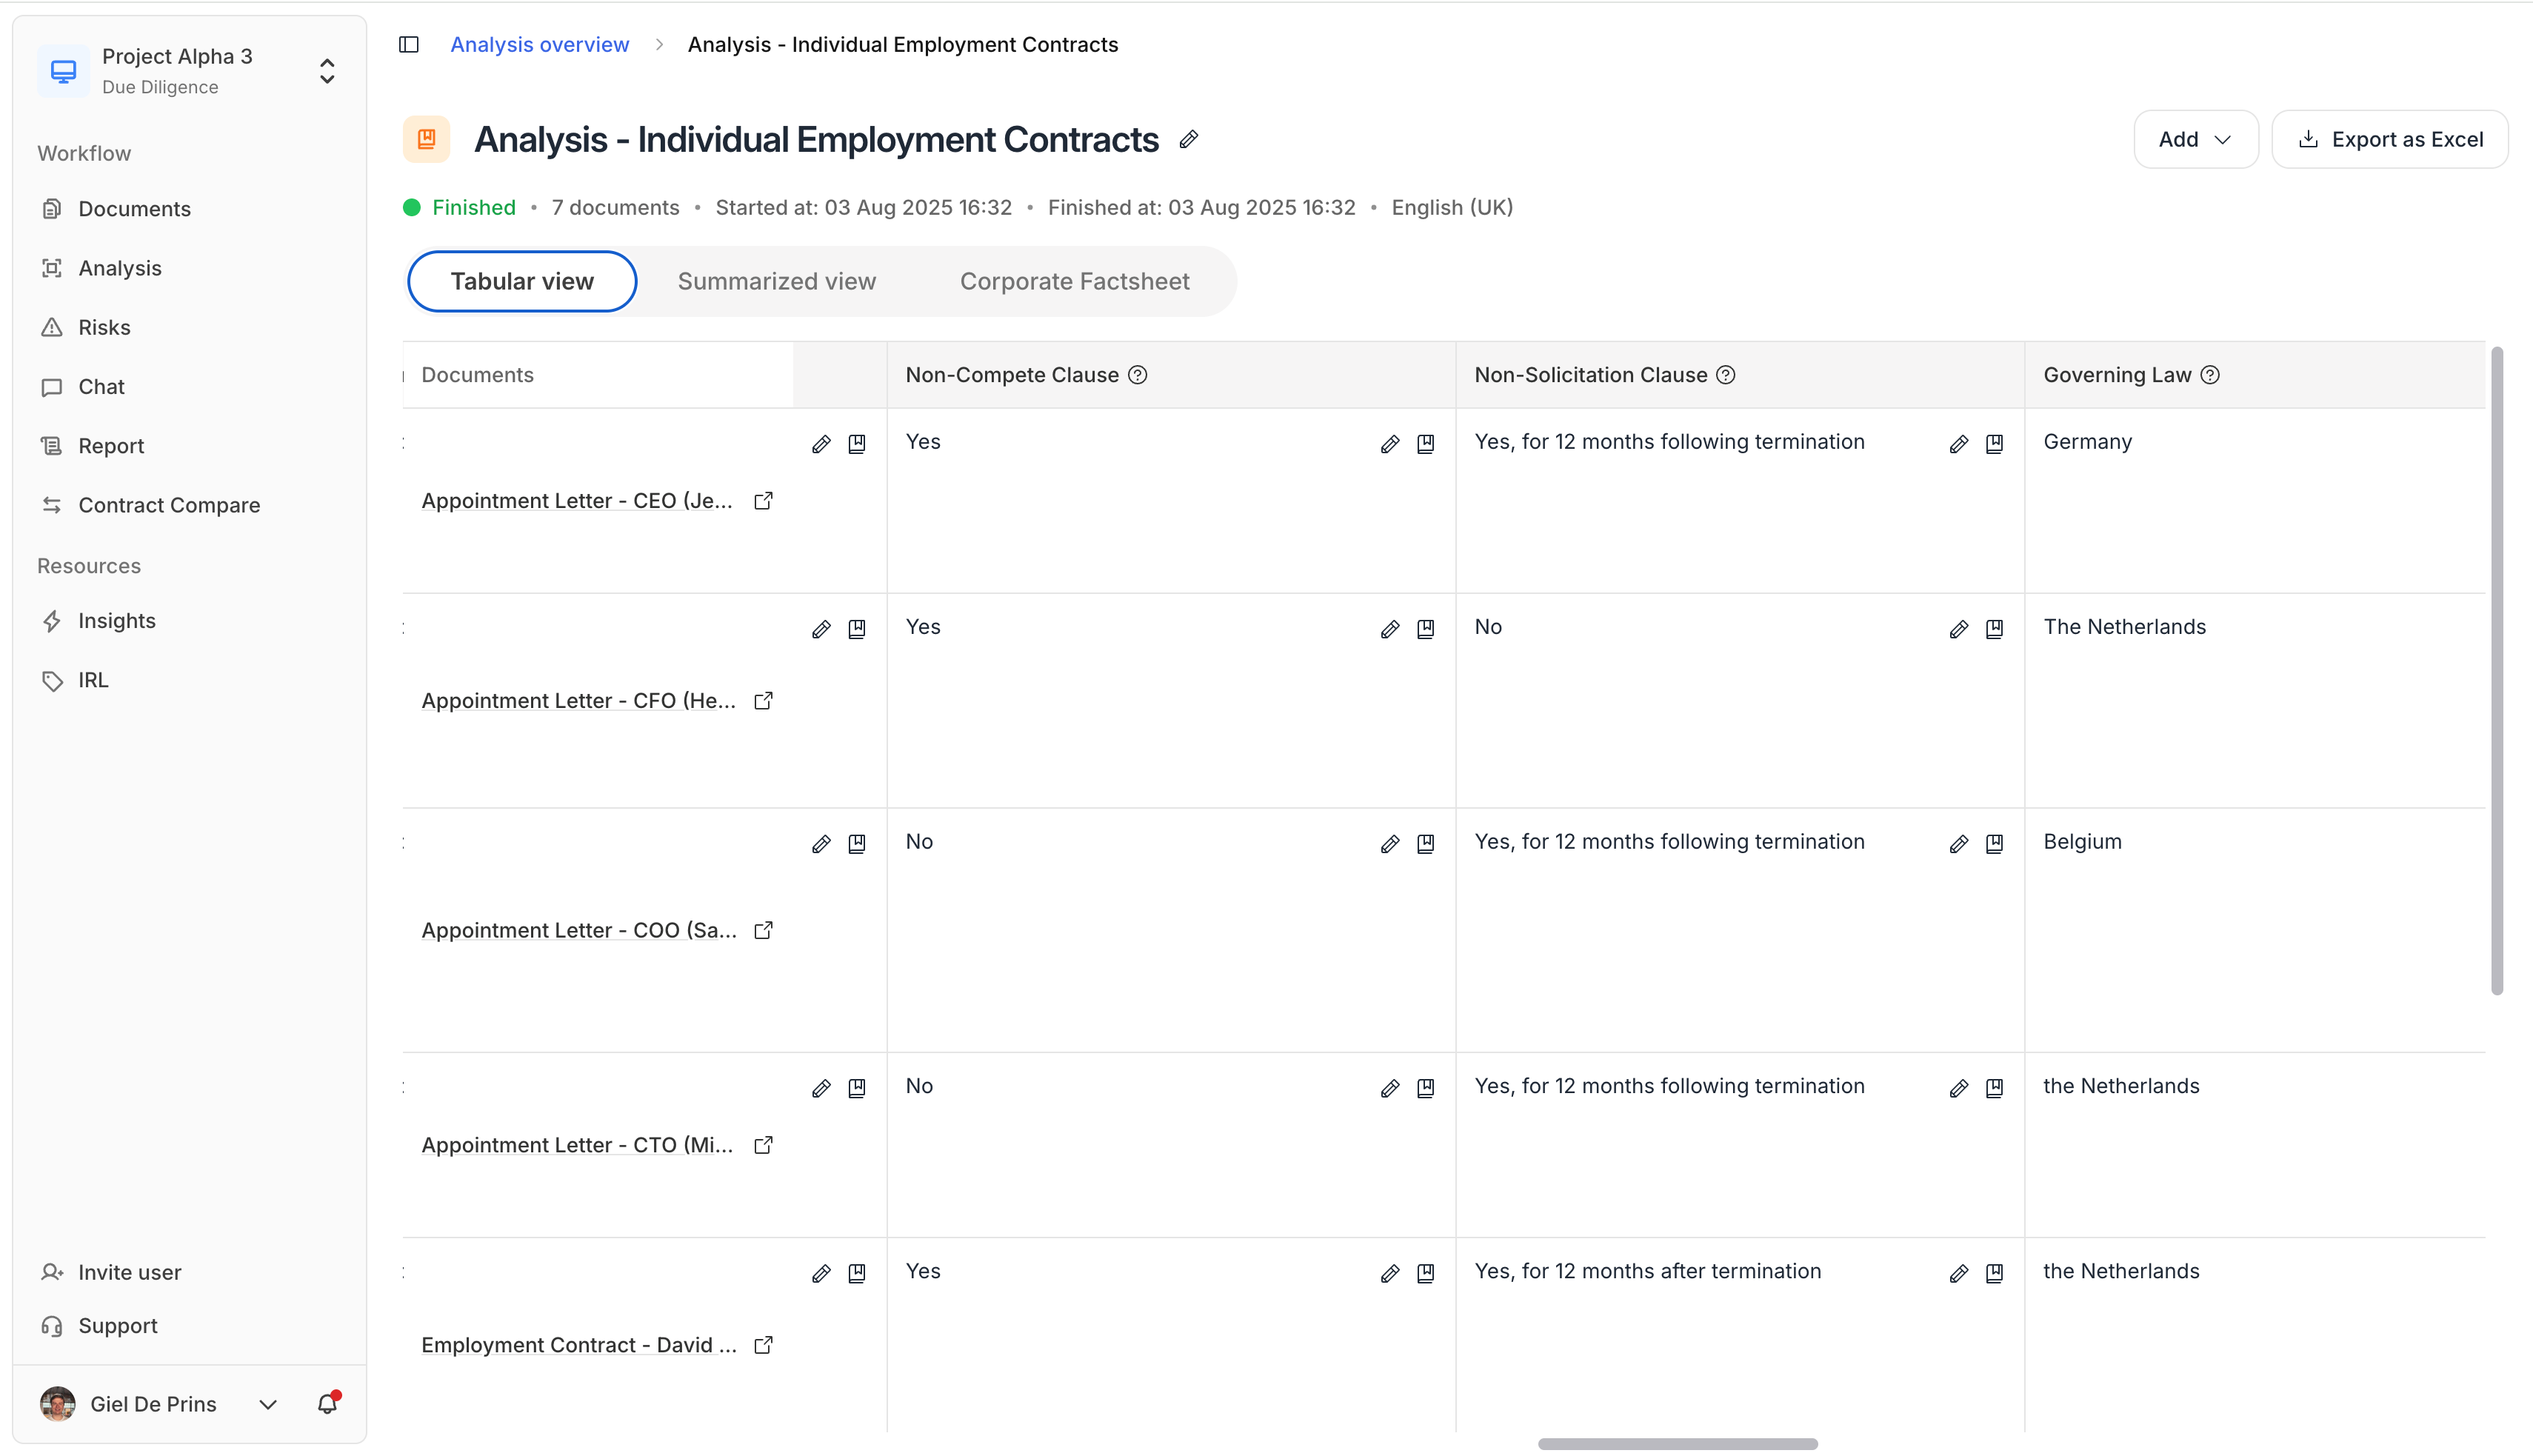This screenshot has height=1456, width=2533.
Task: View source for CEO Non-Compete value
Action: tap(1426, 444)
